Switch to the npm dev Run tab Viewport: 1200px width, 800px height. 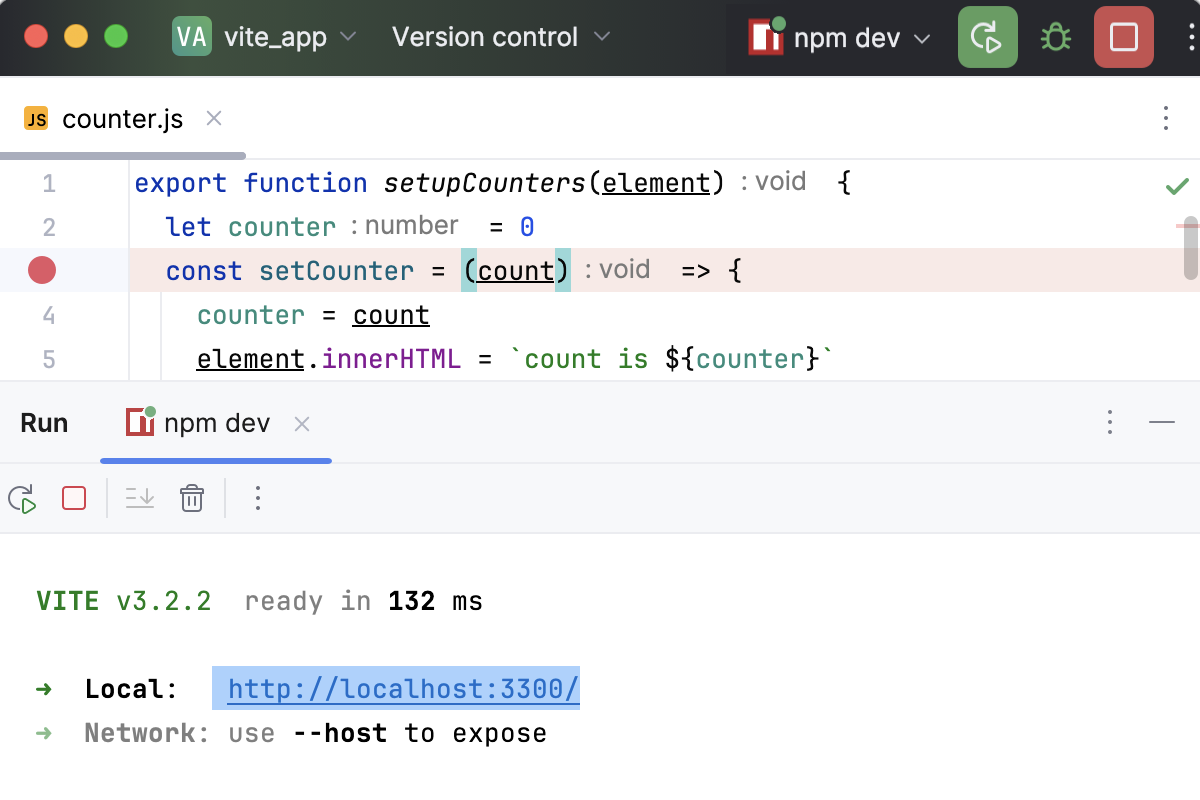pyautogui.click(x=215, y=422)
